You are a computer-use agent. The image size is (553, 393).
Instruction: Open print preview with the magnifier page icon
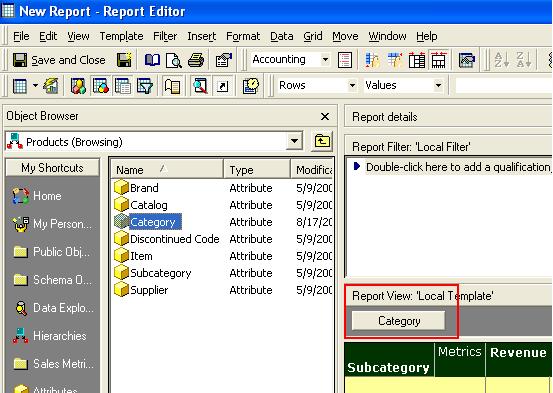point(174,60)
